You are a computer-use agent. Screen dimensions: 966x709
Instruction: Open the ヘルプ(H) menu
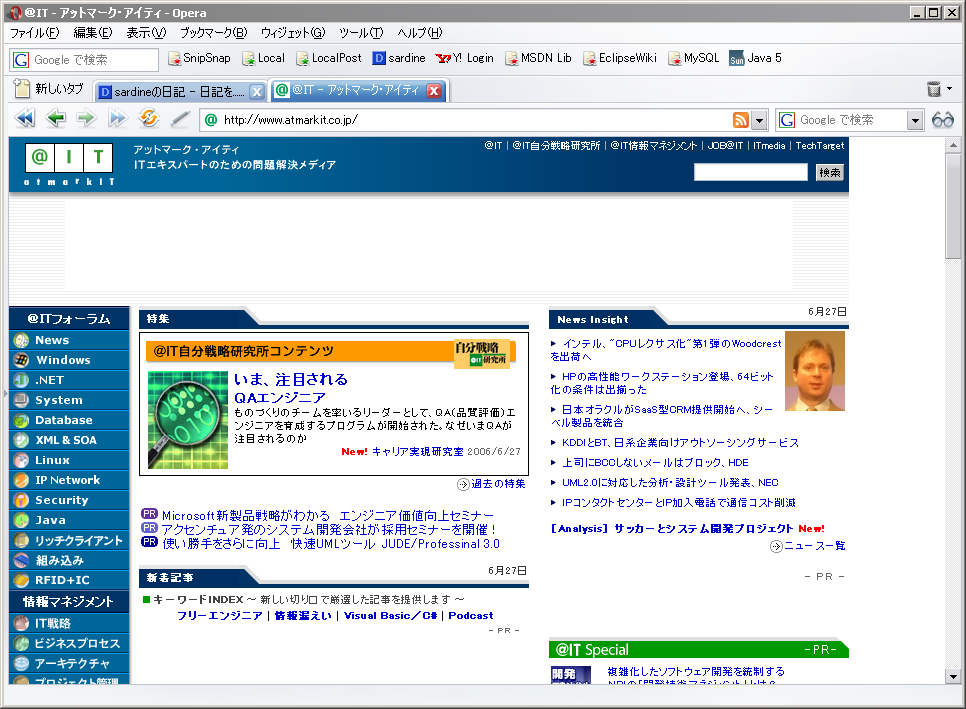pos(420,33)
